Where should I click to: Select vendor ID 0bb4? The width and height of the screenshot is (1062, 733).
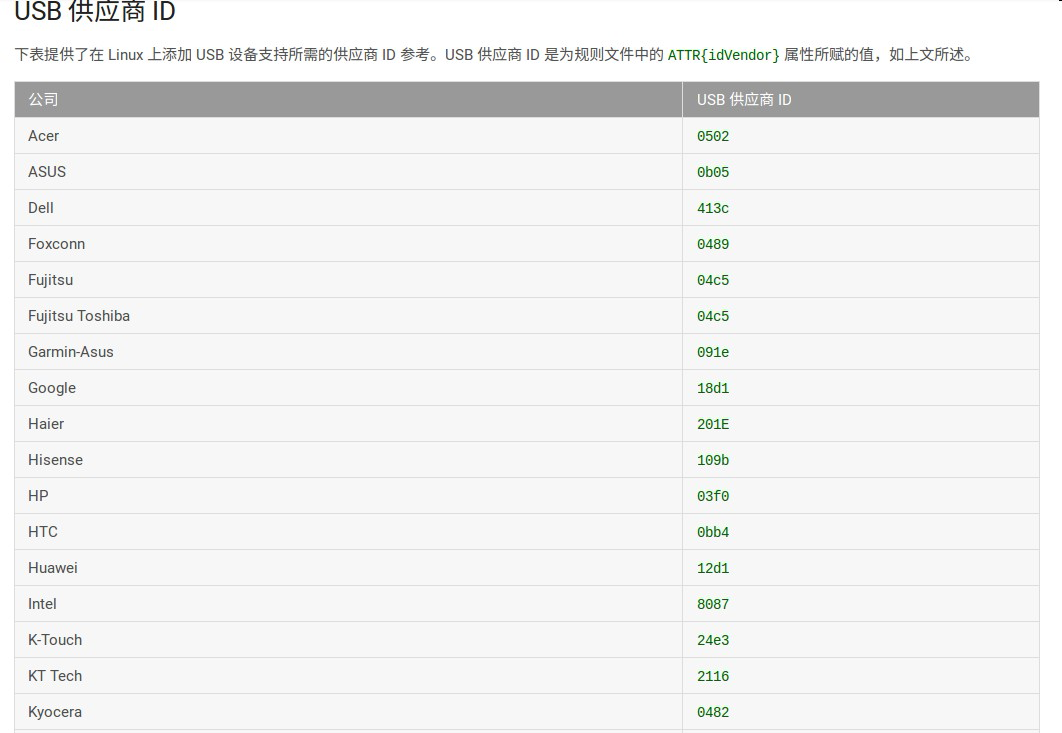(x=713, y=532)
